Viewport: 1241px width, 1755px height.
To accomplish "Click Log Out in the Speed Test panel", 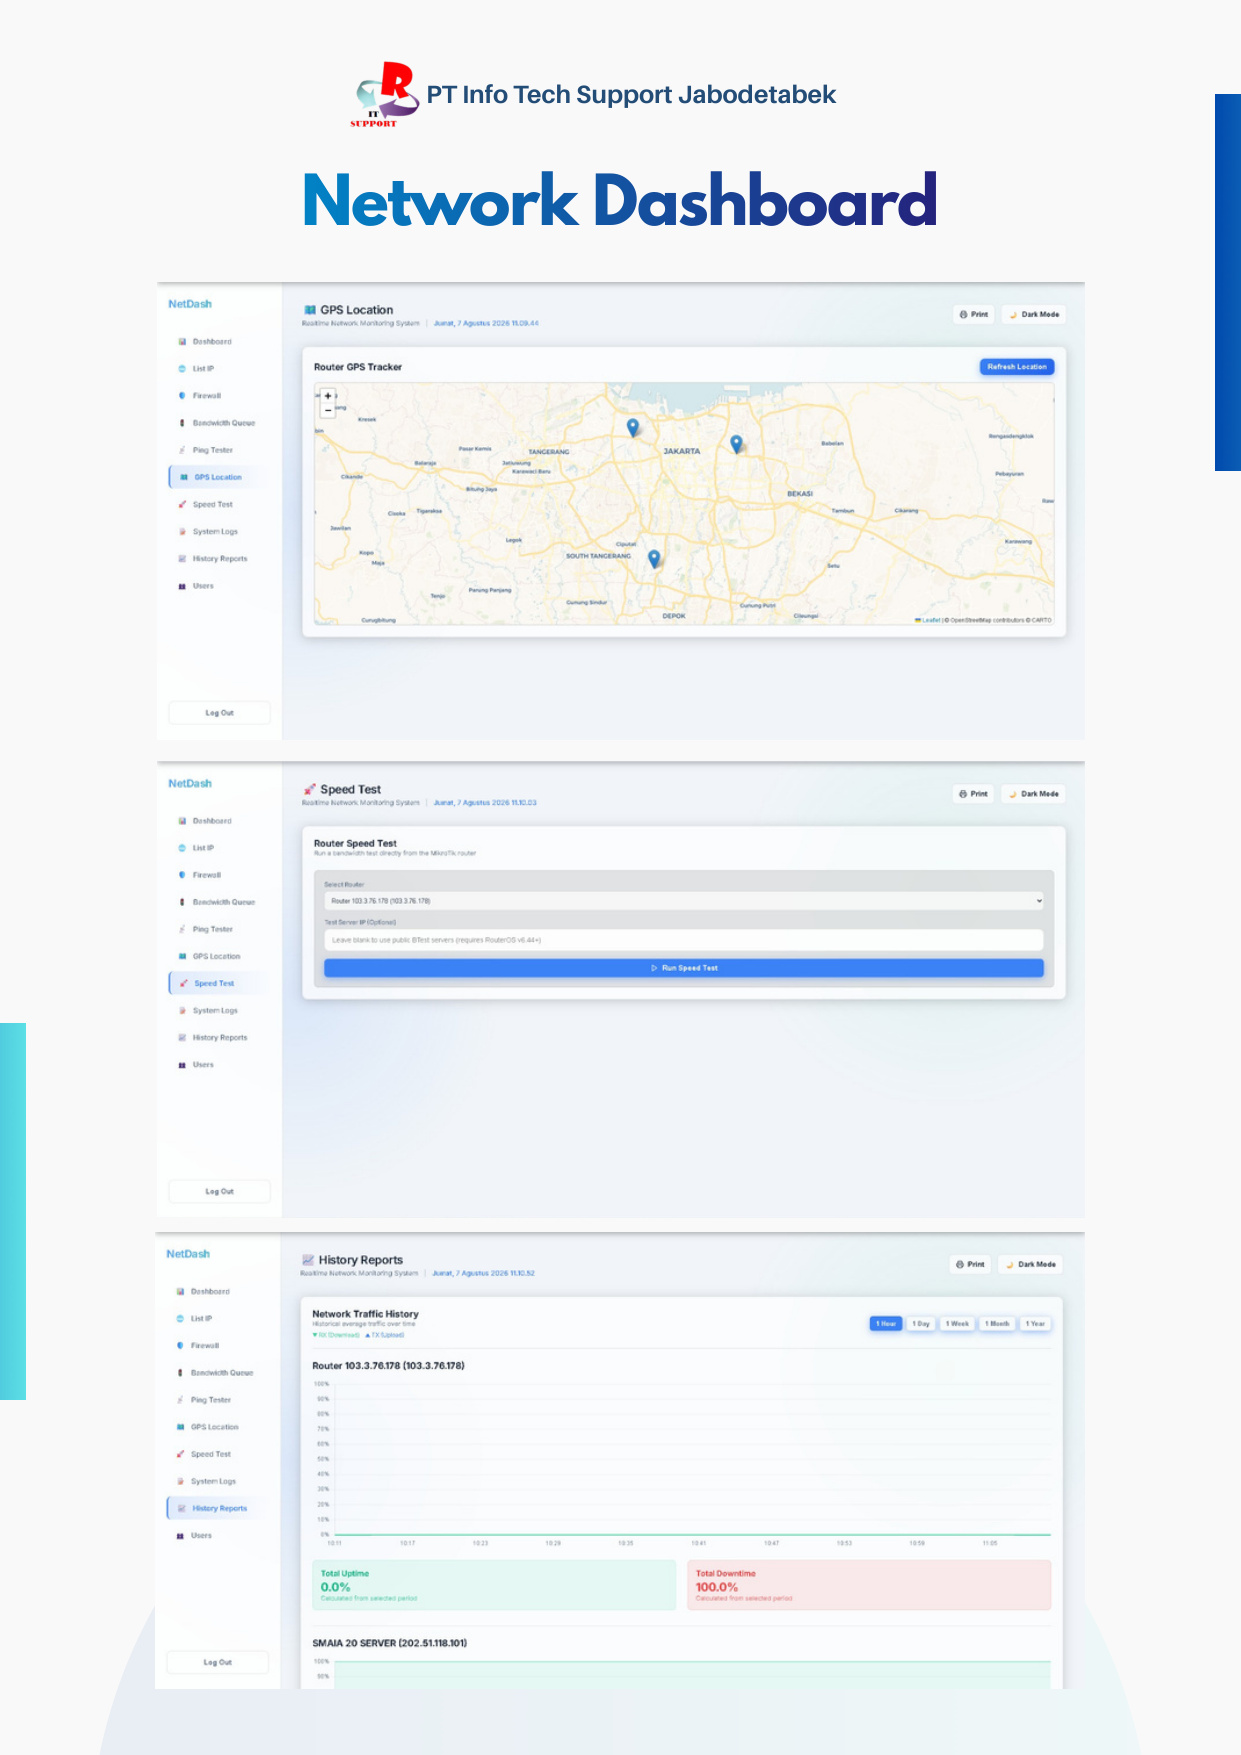I will [x=219, y=1192].
